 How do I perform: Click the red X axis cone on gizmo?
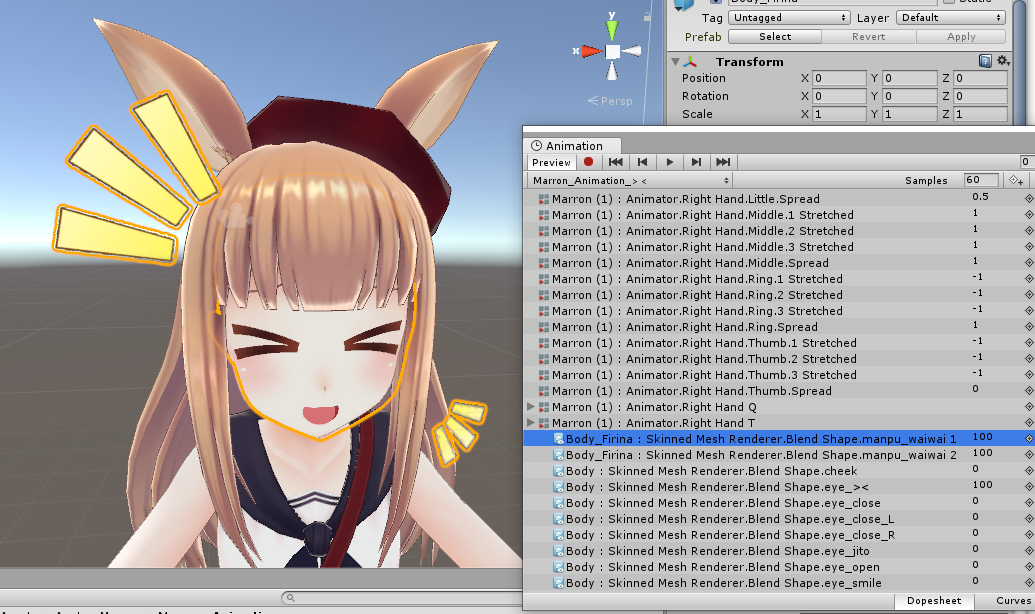(589, 51)
